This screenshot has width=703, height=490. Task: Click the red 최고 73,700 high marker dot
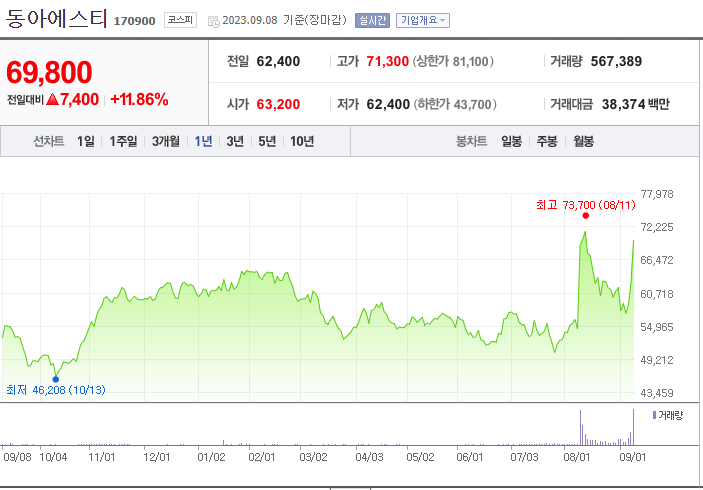coord(586,216)
